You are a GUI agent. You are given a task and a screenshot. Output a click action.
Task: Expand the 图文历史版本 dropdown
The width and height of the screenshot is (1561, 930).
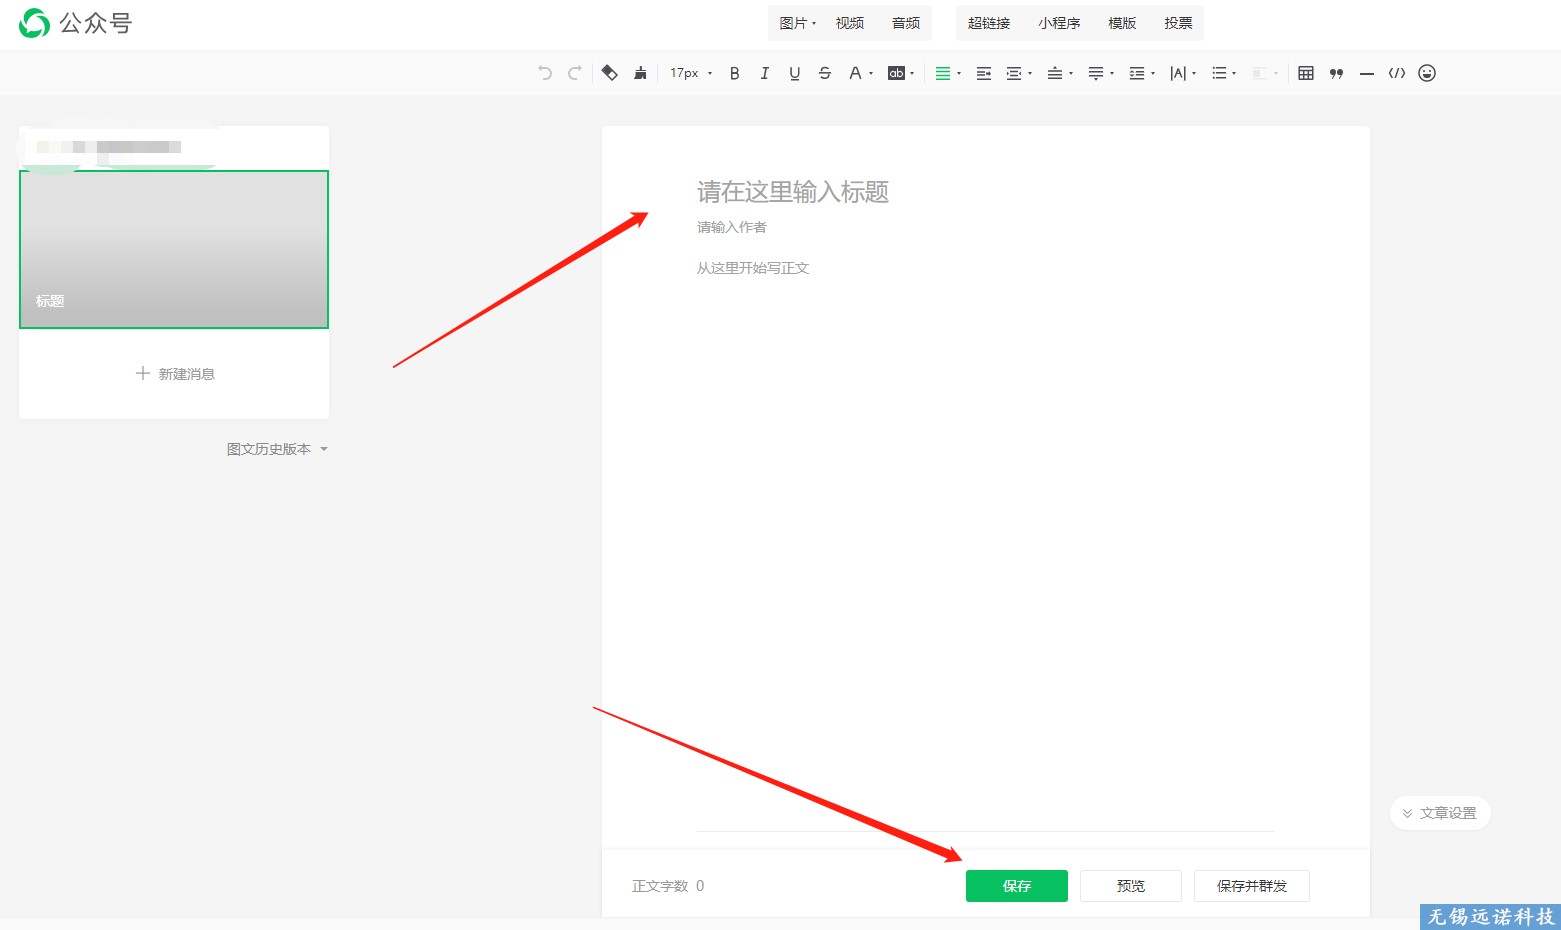click(277, 449)
